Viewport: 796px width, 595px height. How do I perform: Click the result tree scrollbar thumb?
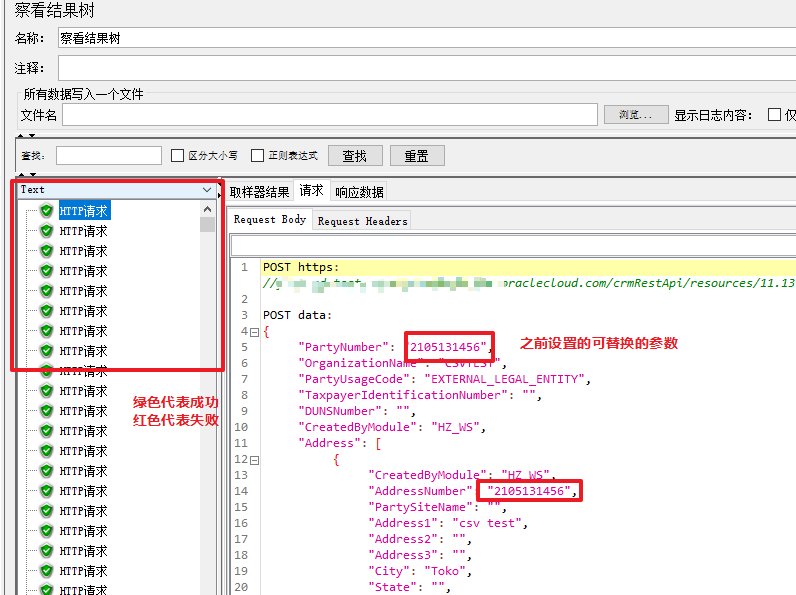tap(207, 224)
